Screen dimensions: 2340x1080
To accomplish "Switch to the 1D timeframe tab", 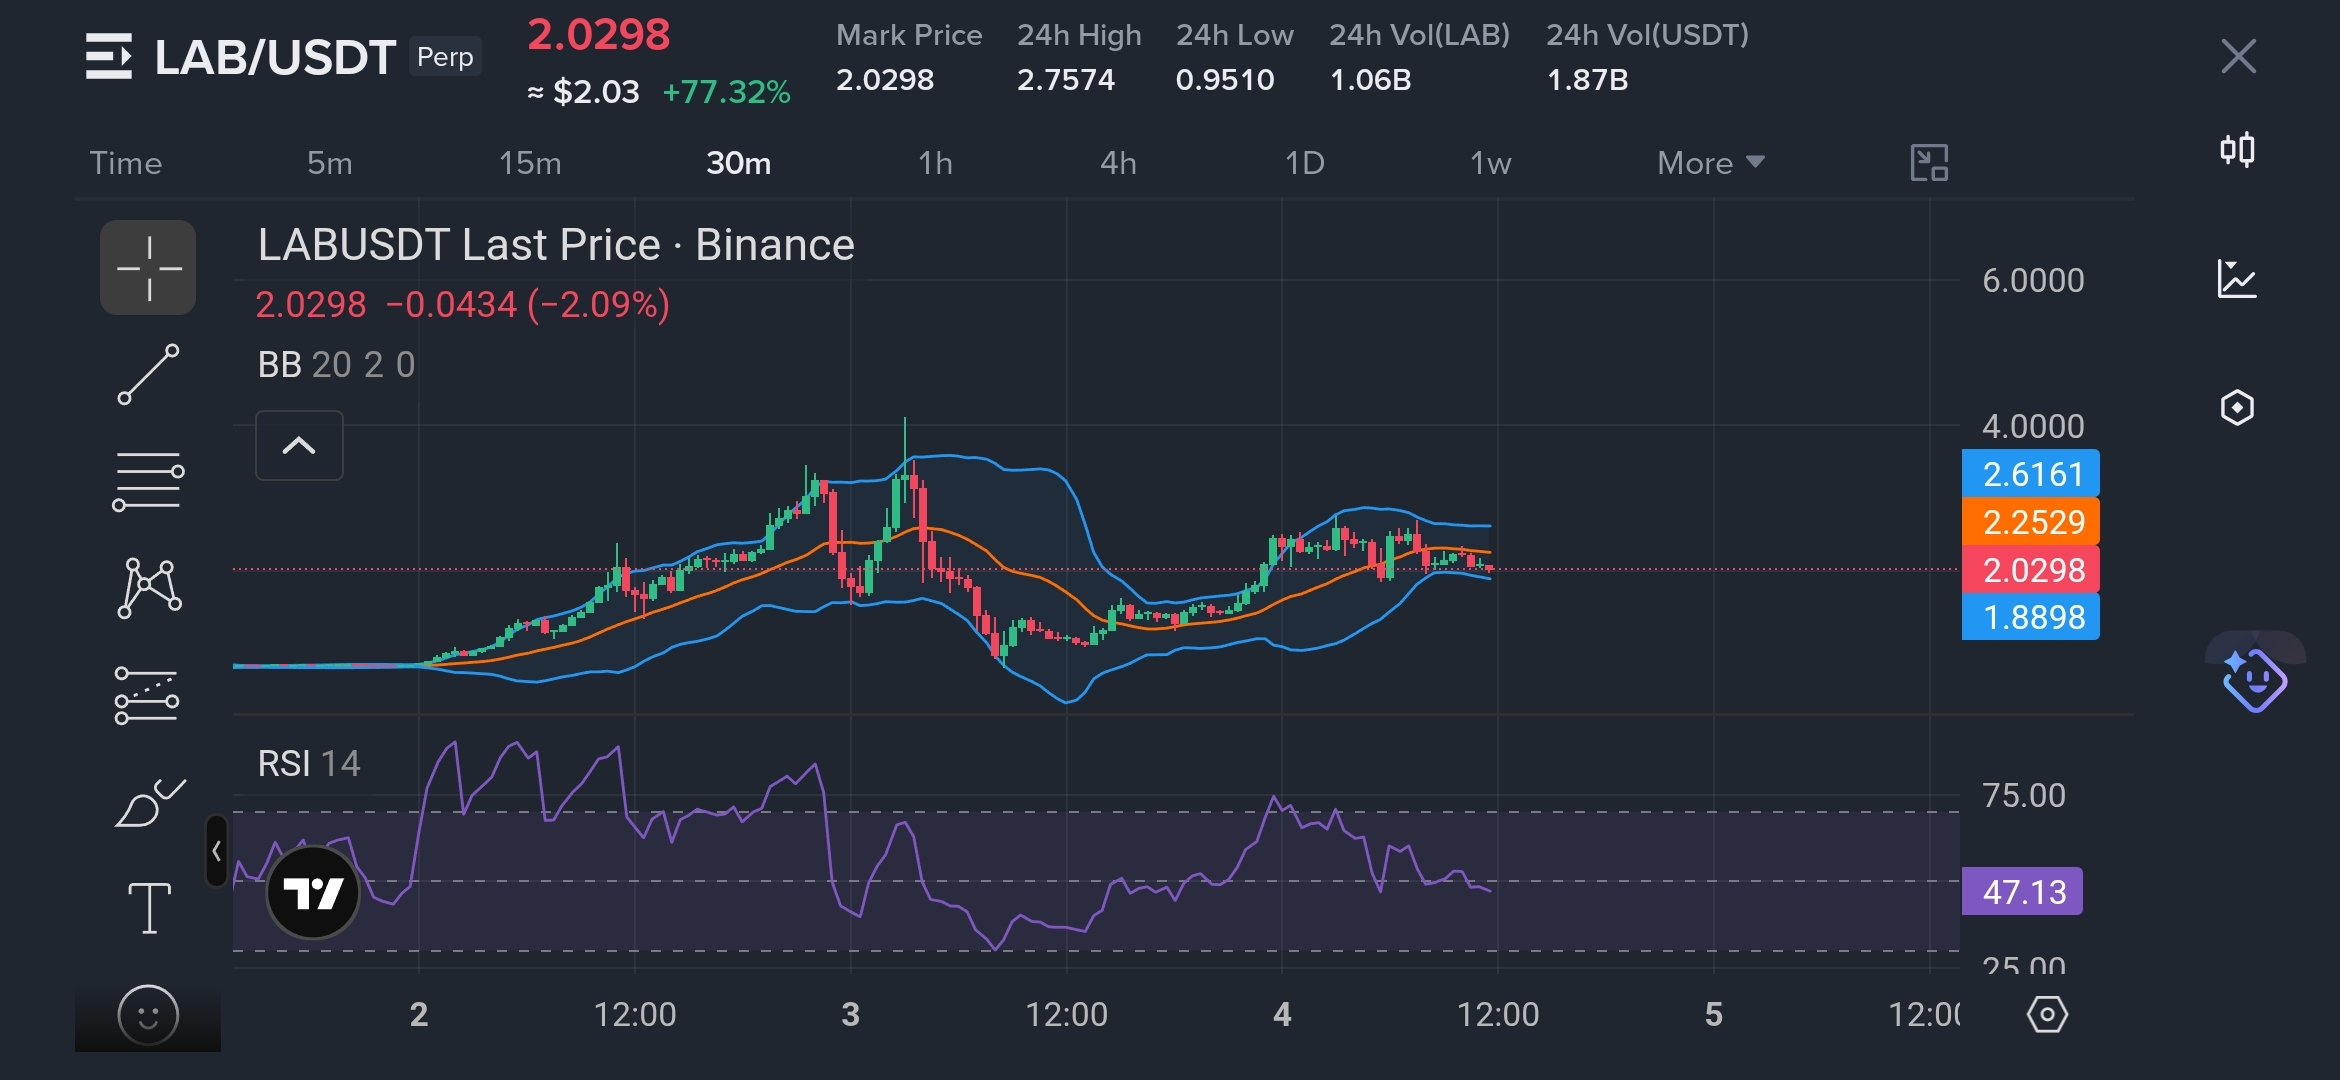I will coord(1304,163).
